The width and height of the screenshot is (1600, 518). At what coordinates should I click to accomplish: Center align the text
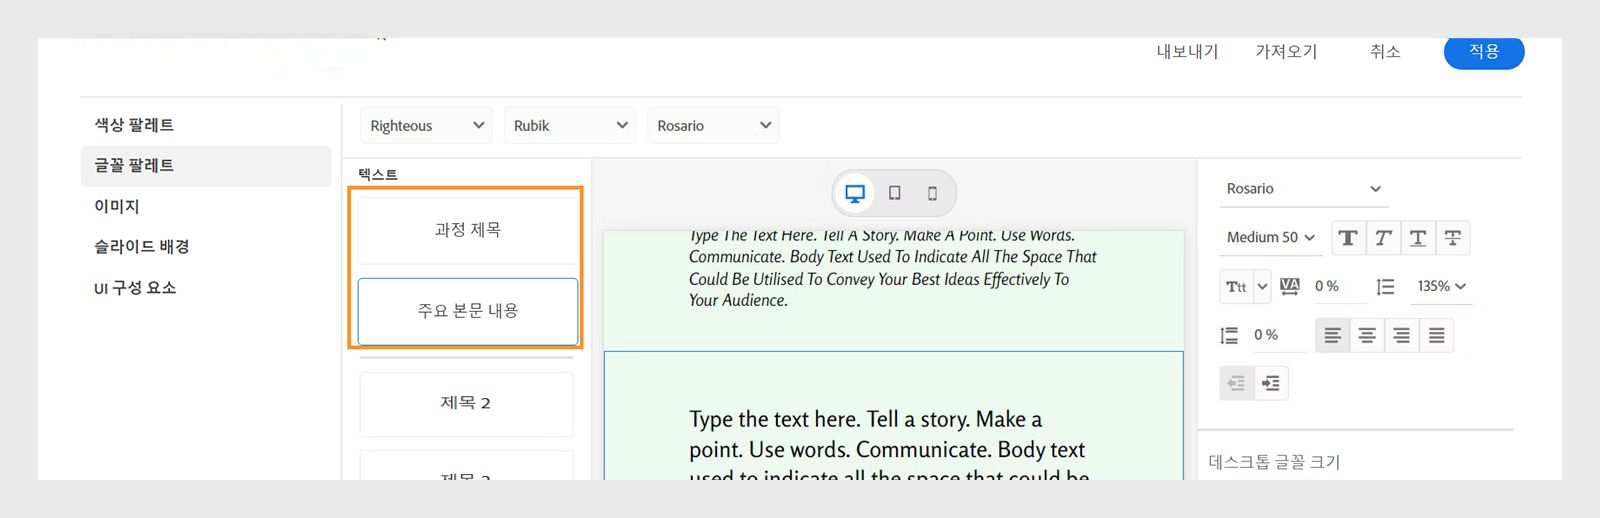point(1367,336)
